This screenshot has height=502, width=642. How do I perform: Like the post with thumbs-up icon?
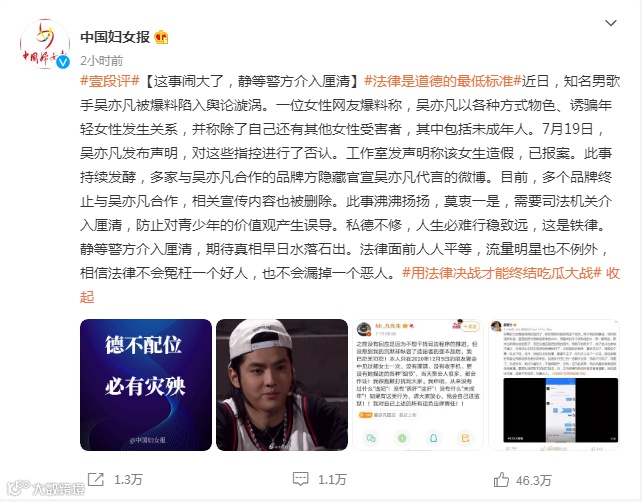(x=501, y=479)
